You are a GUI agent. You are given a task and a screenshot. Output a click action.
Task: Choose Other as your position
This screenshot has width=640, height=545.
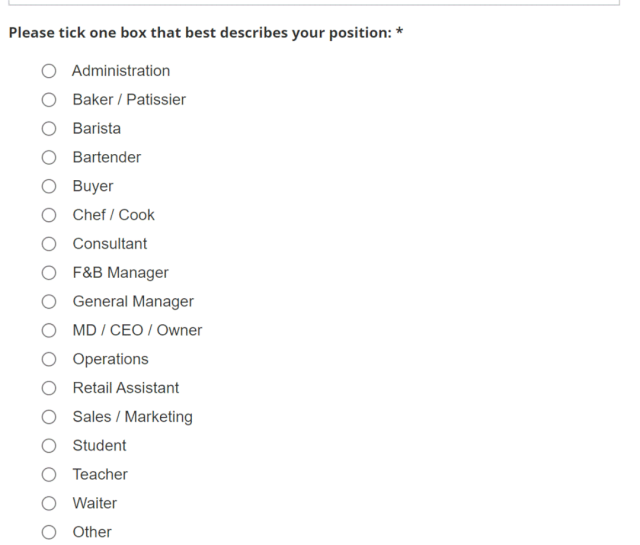point(49,532)
